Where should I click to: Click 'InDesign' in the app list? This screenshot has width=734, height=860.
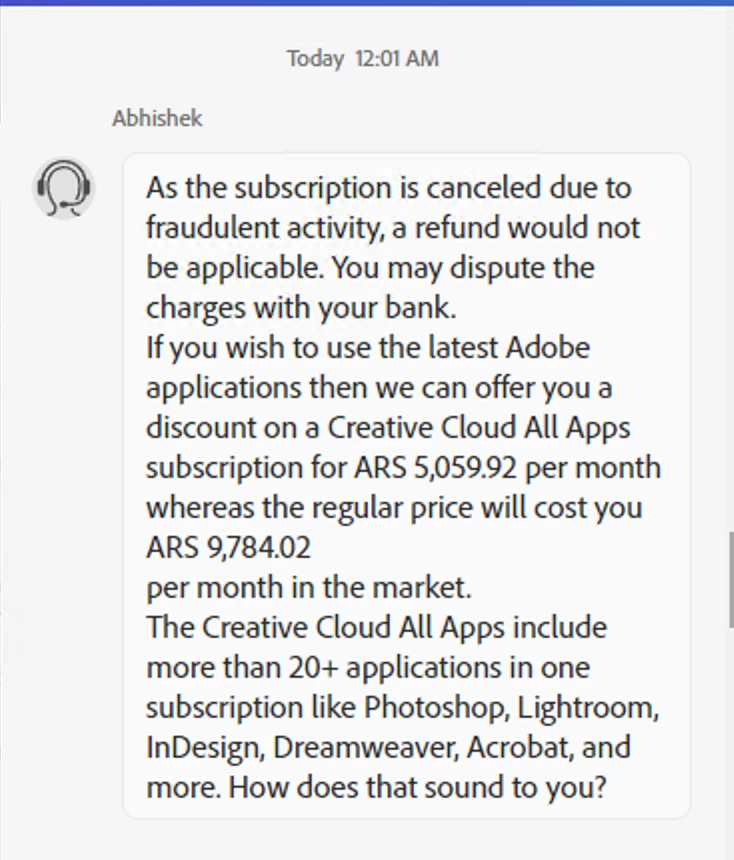coord(205,747)
